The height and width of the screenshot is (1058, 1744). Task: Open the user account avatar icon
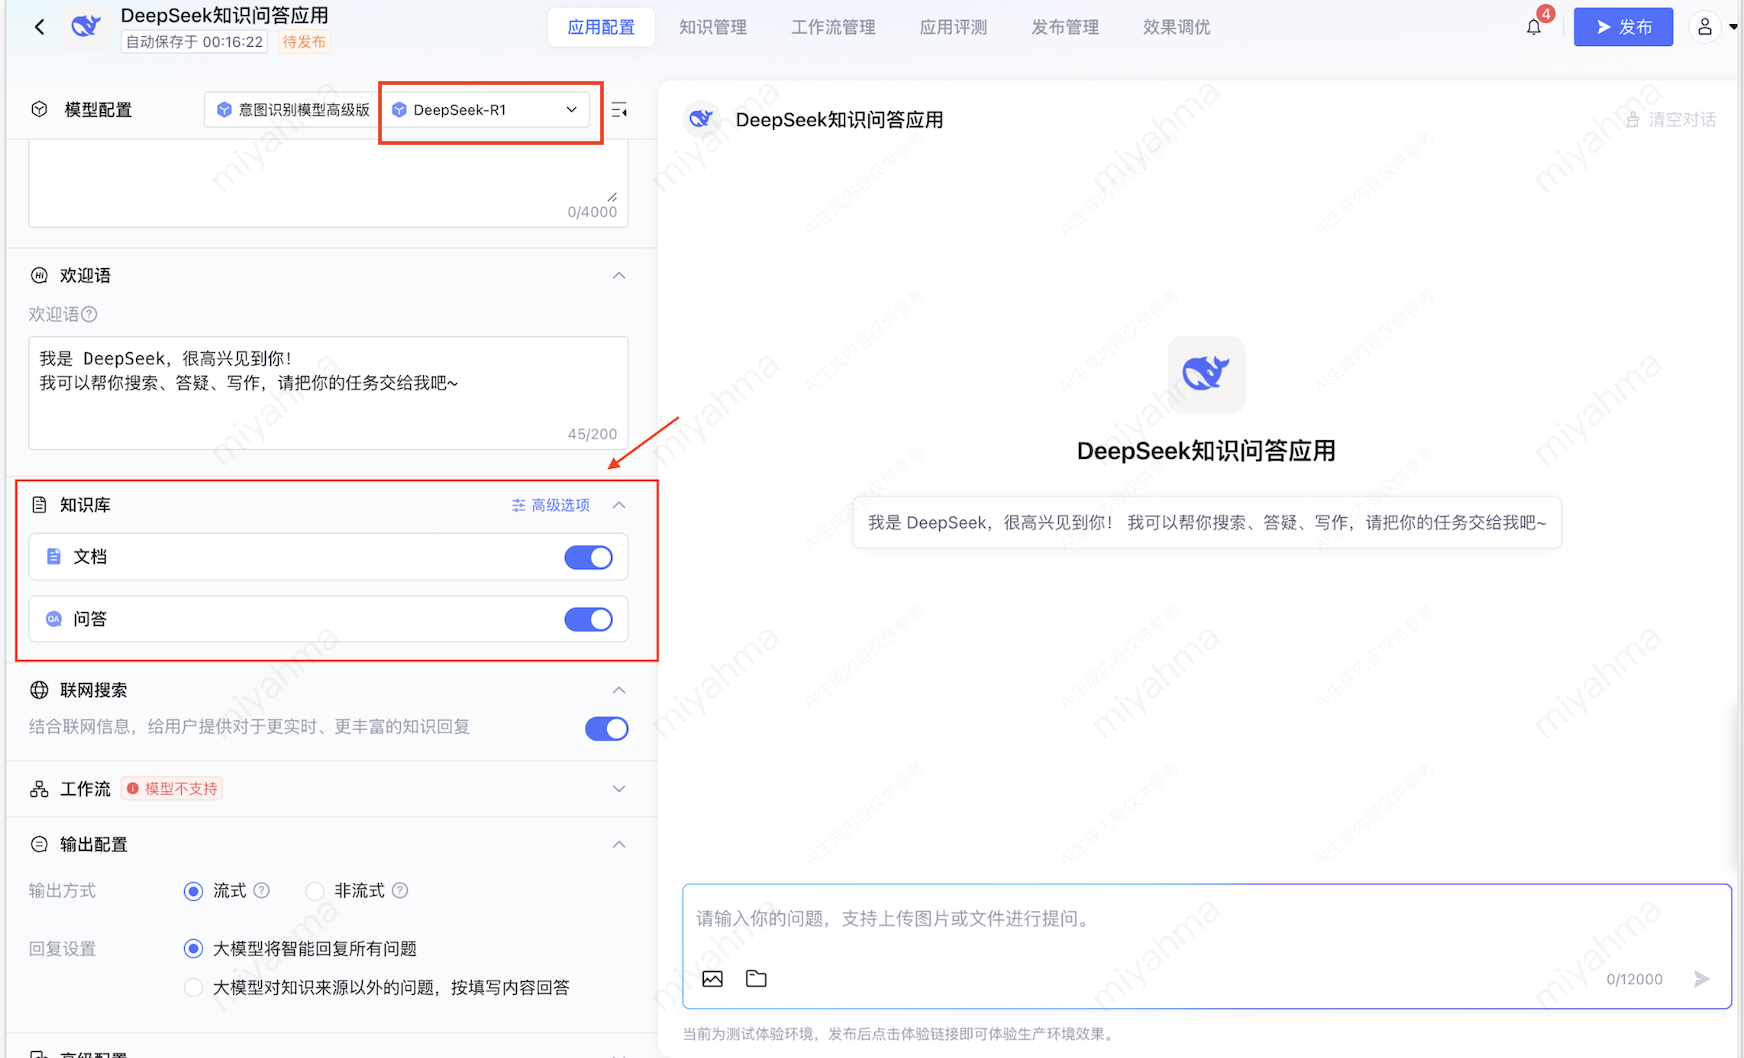(x=1705, y=27)
